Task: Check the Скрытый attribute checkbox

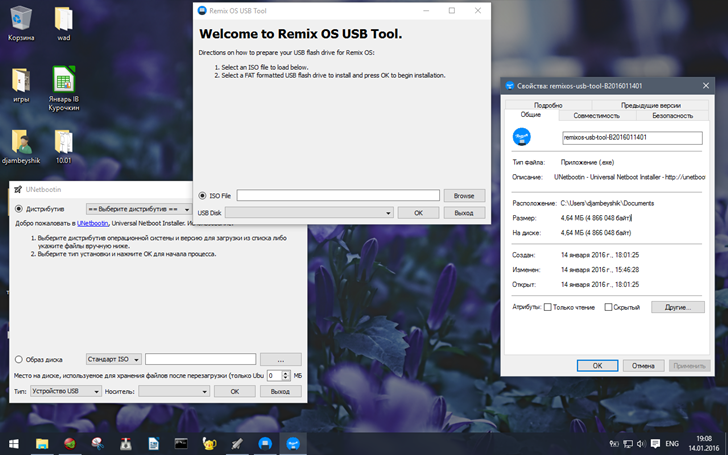Action: pos(608,307)
